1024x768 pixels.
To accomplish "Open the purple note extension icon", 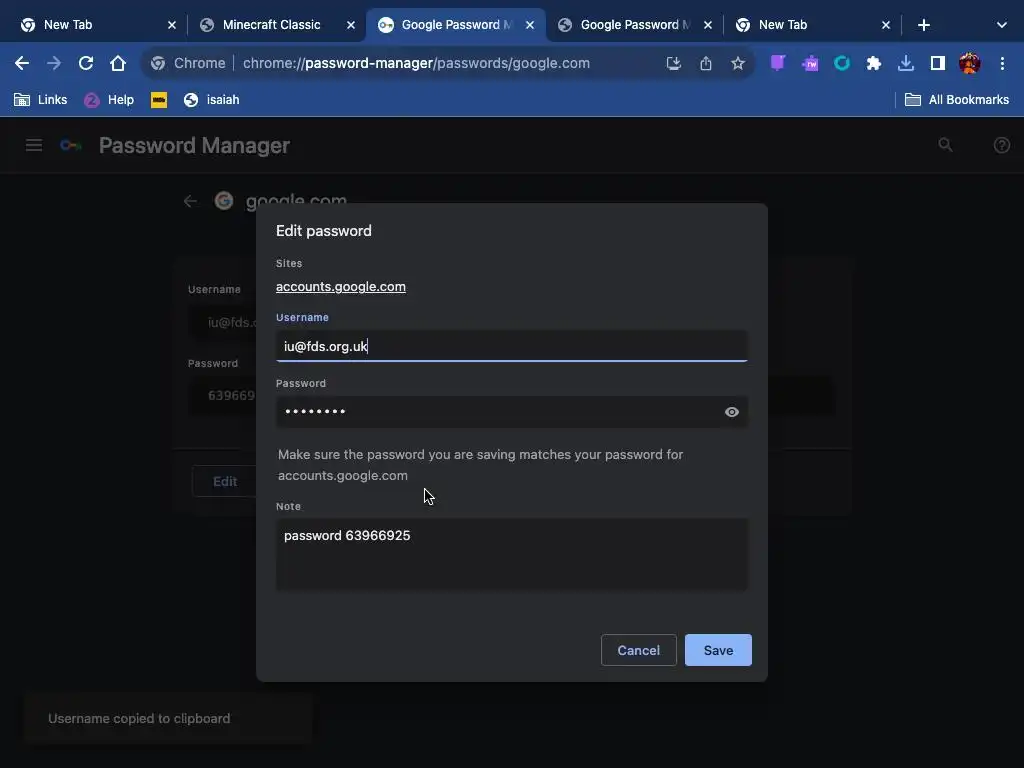I will pos(777,63).
